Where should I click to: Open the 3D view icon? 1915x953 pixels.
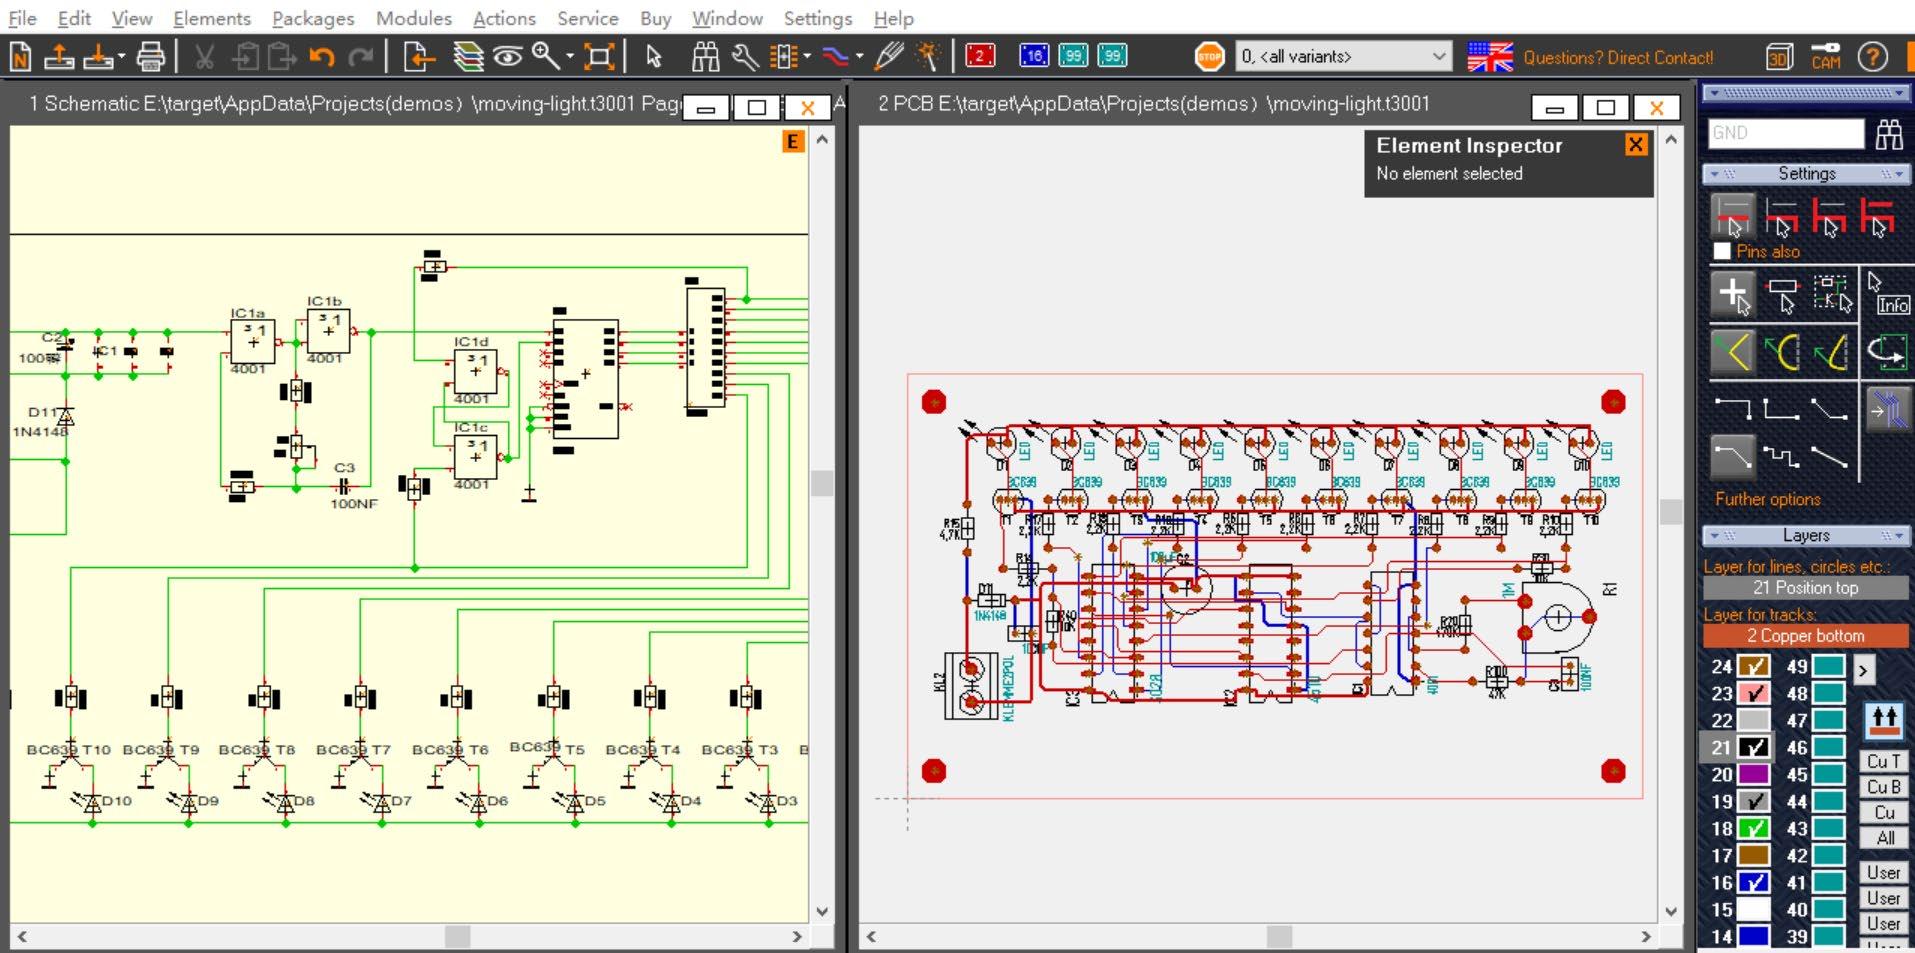pyautogui.click(x=1779, y=57)
